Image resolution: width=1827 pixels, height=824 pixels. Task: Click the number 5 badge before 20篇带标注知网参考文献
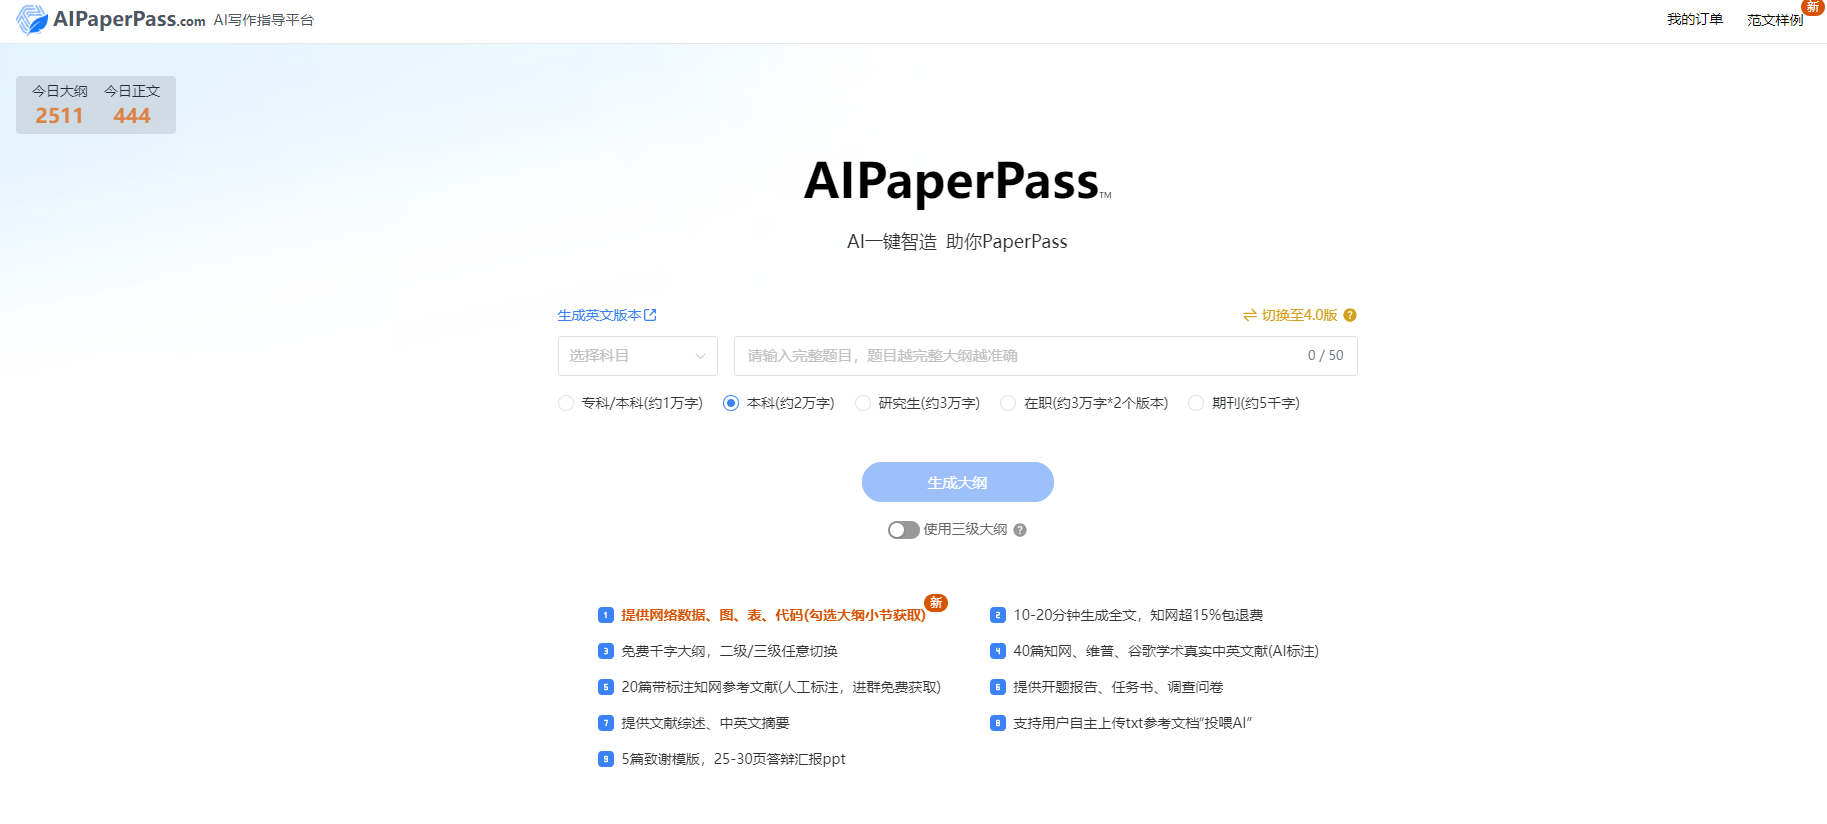pyautogui.click(x=606, y=687)
